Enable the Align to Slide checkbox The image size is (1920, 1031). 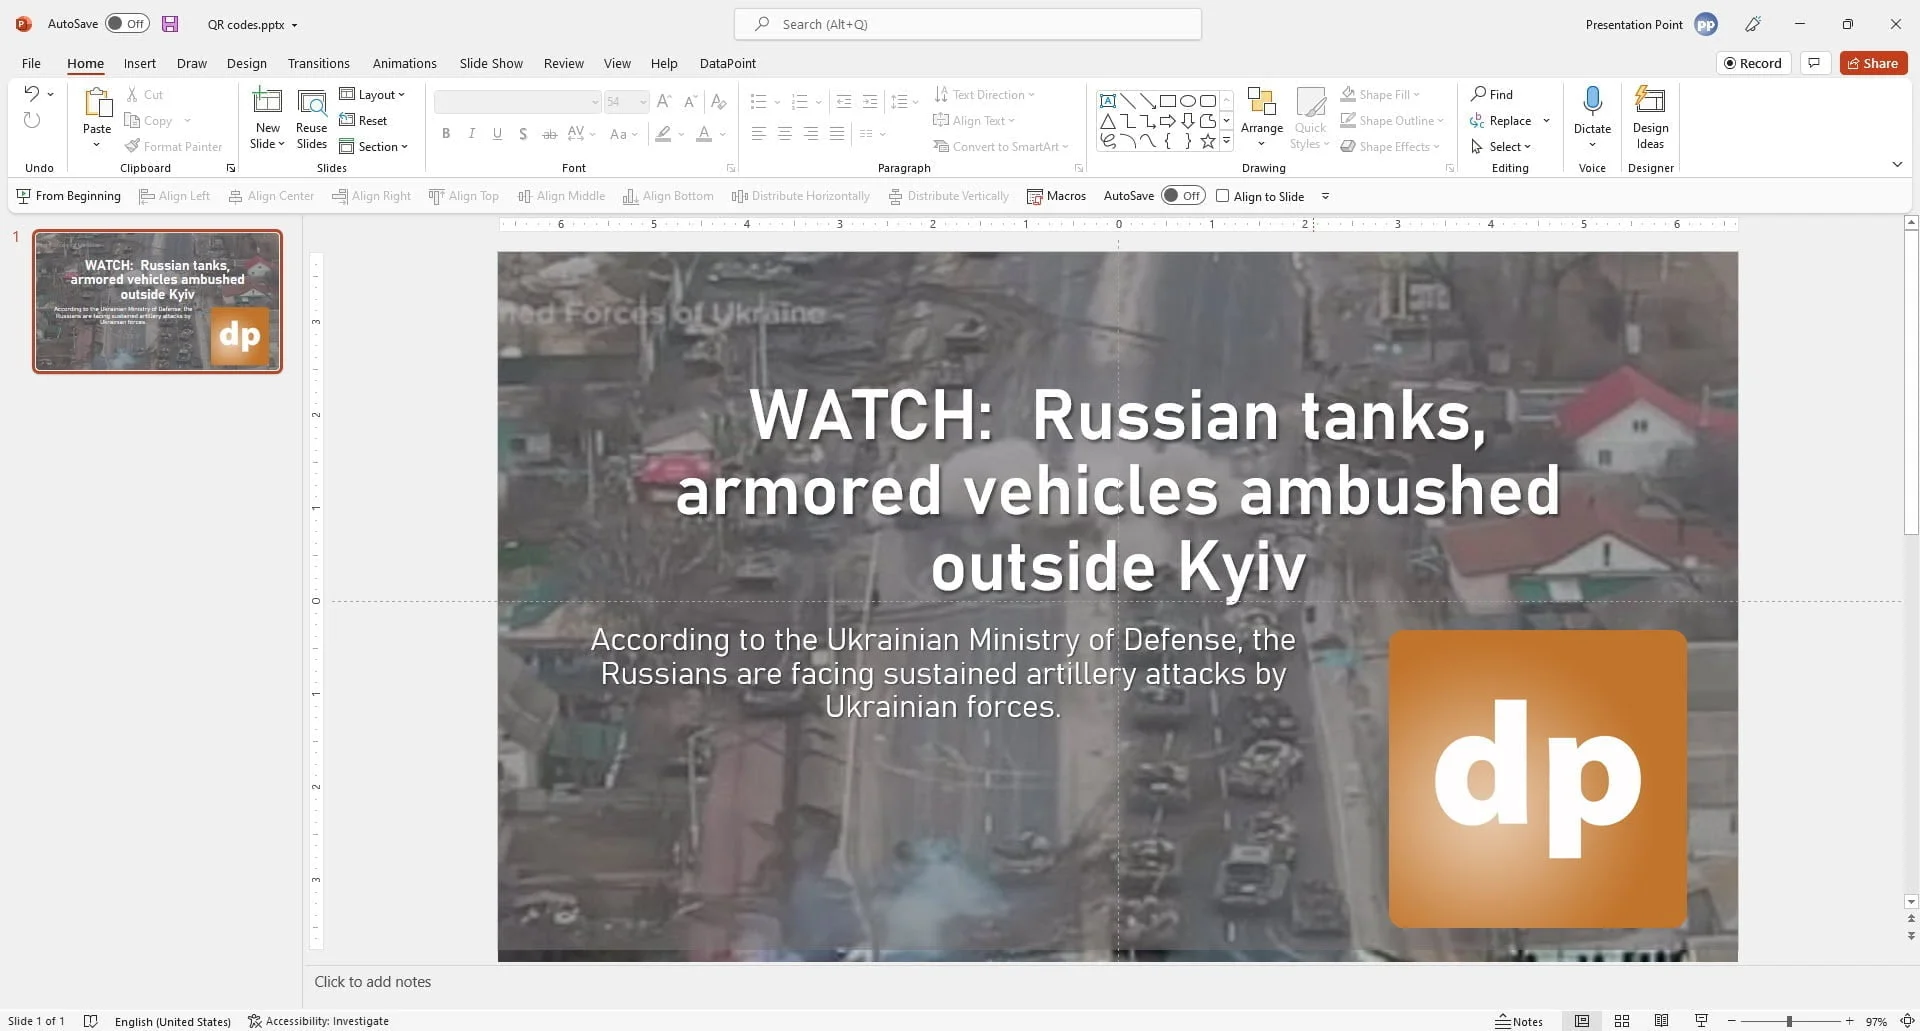pos(1223,196)
